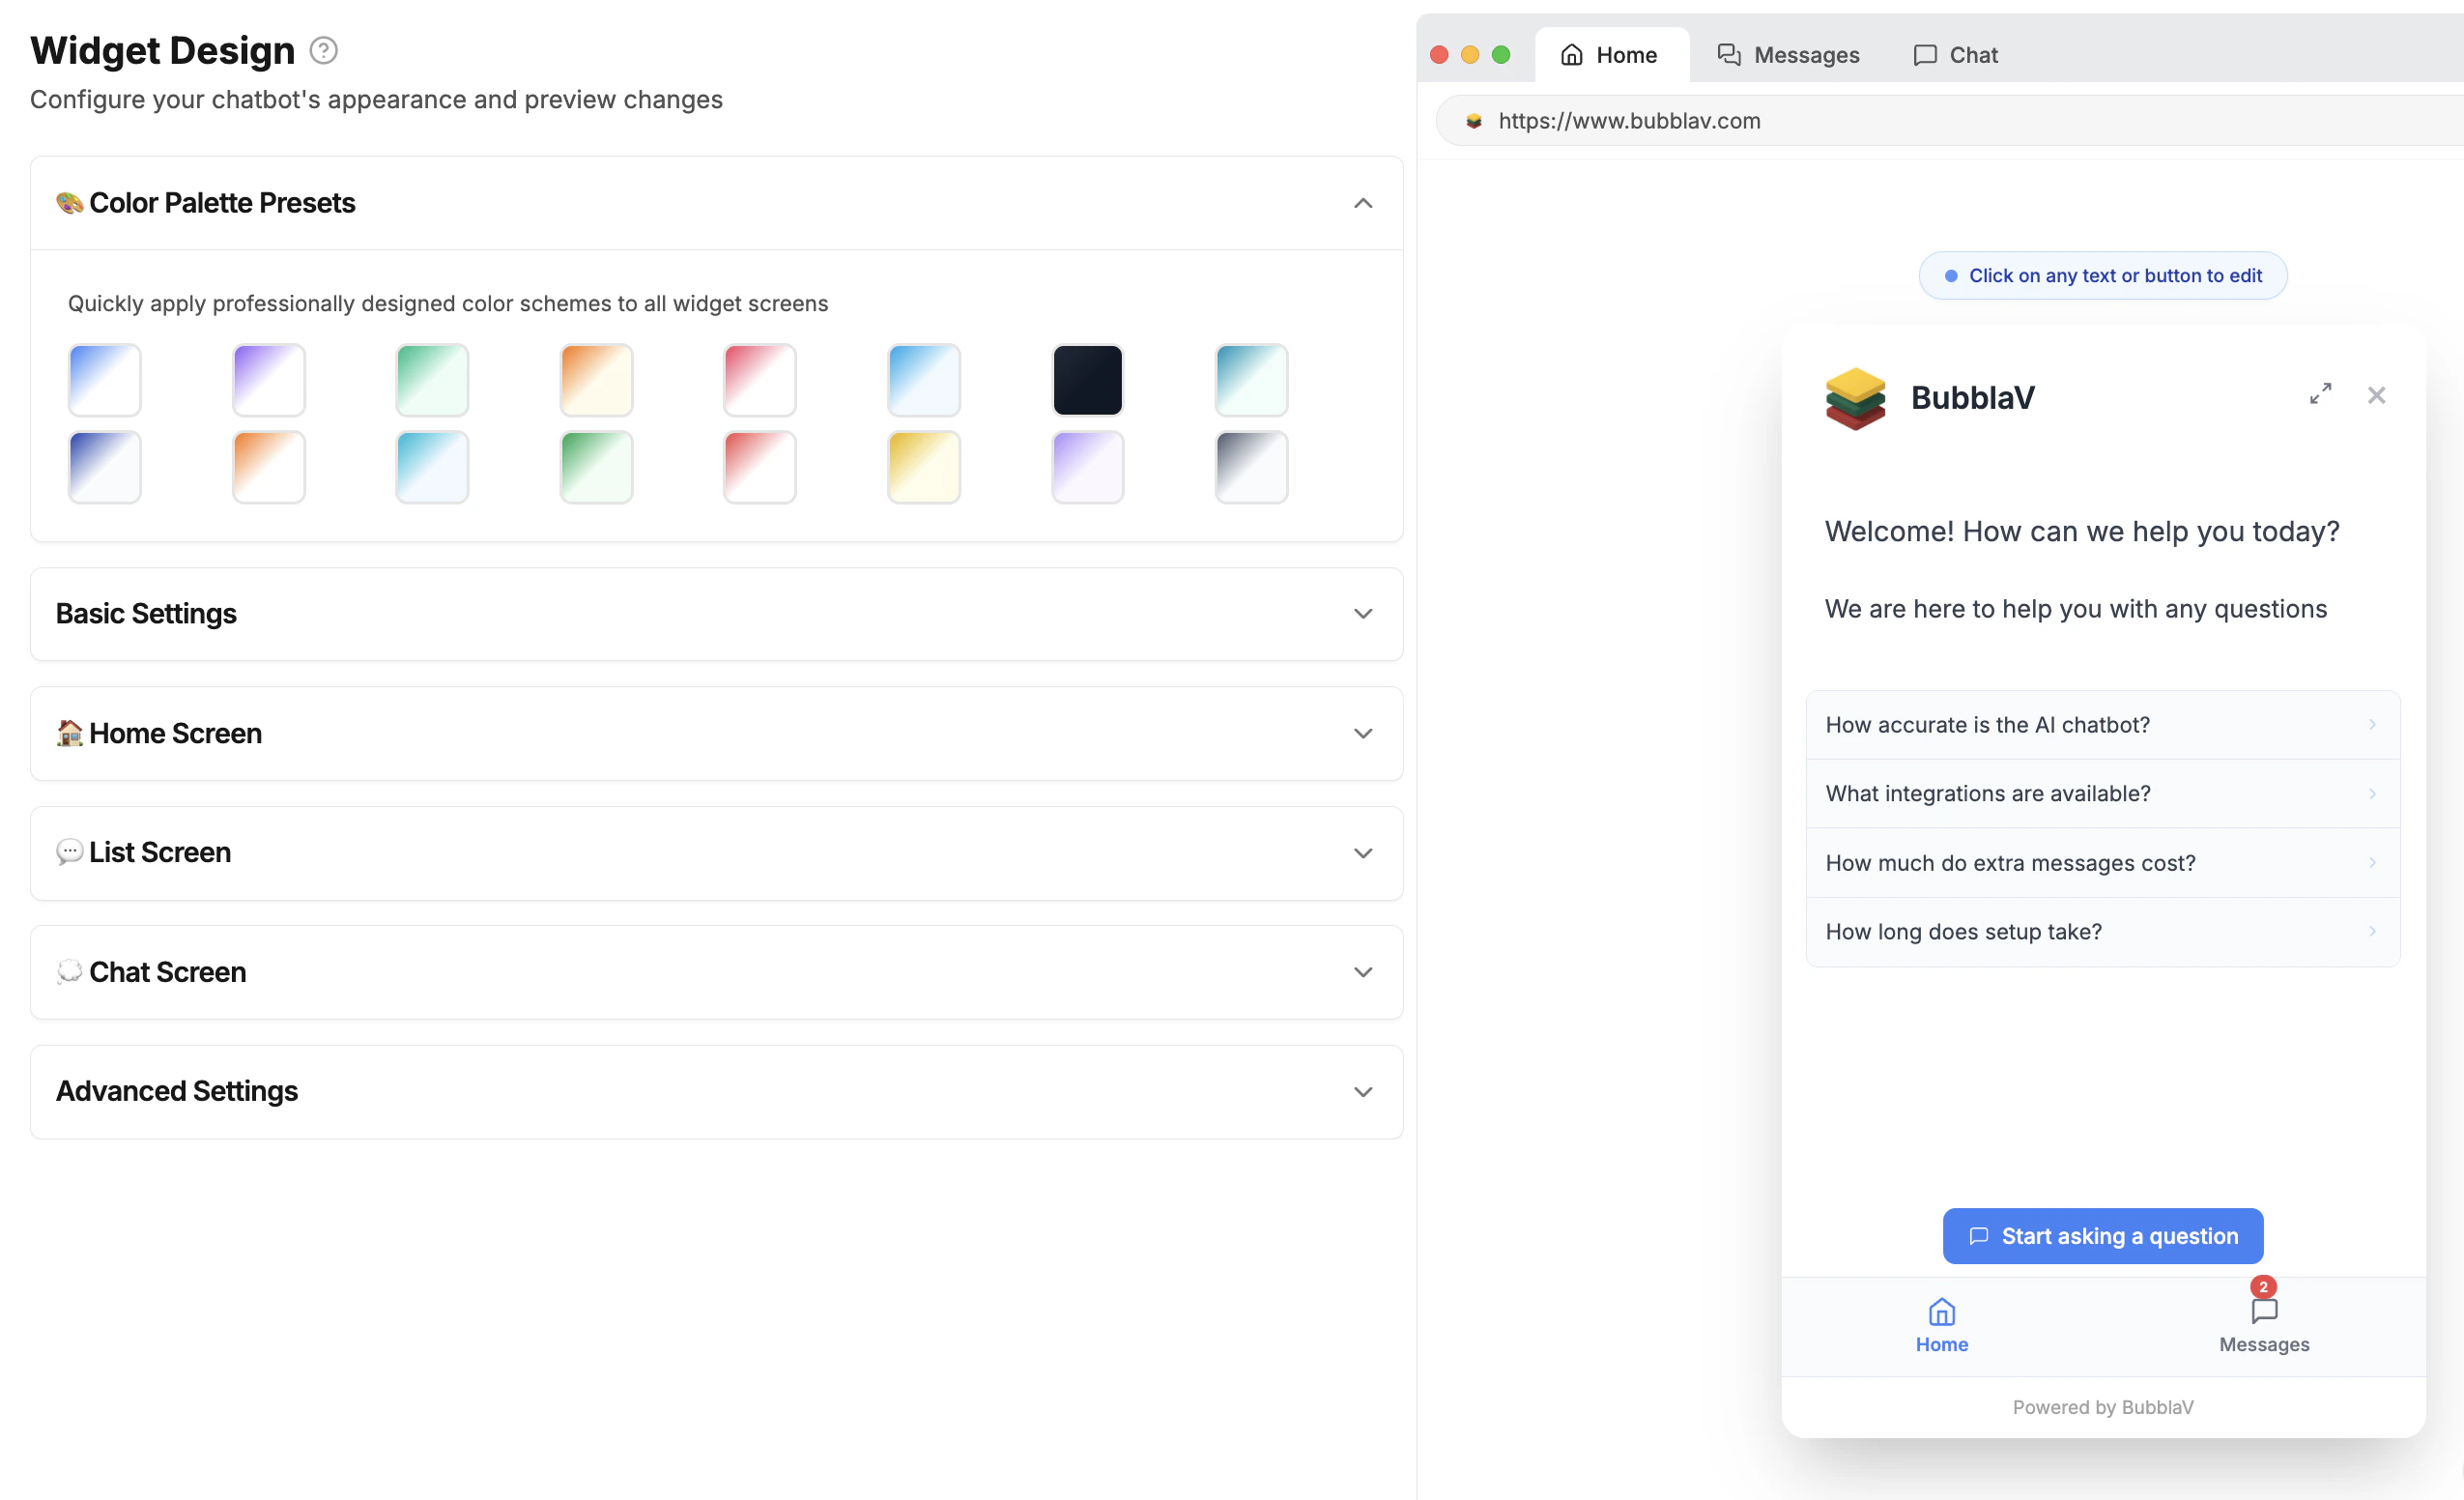Image resolution: width=2464 pixels, height=1500 pixels.
Task: Select the Color Palette Presets palette icon
Action: coord(68,202)
